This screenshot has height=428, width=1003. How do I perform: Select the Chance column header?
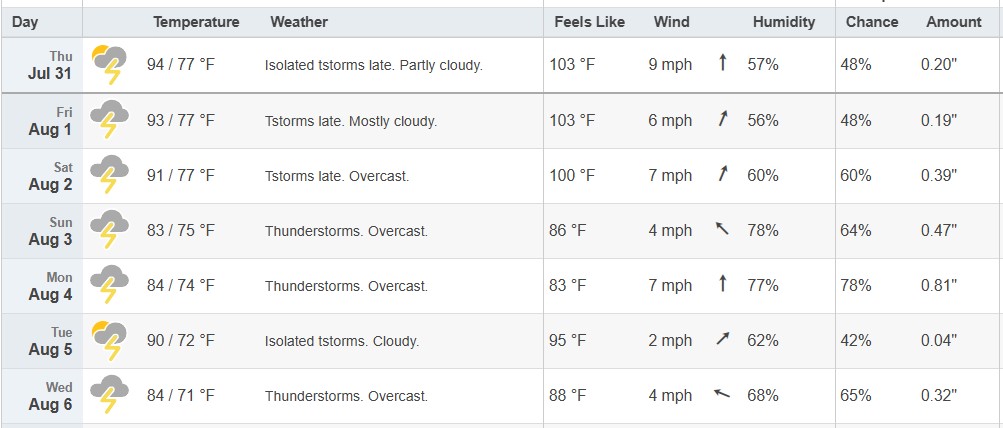coord(872,22)
